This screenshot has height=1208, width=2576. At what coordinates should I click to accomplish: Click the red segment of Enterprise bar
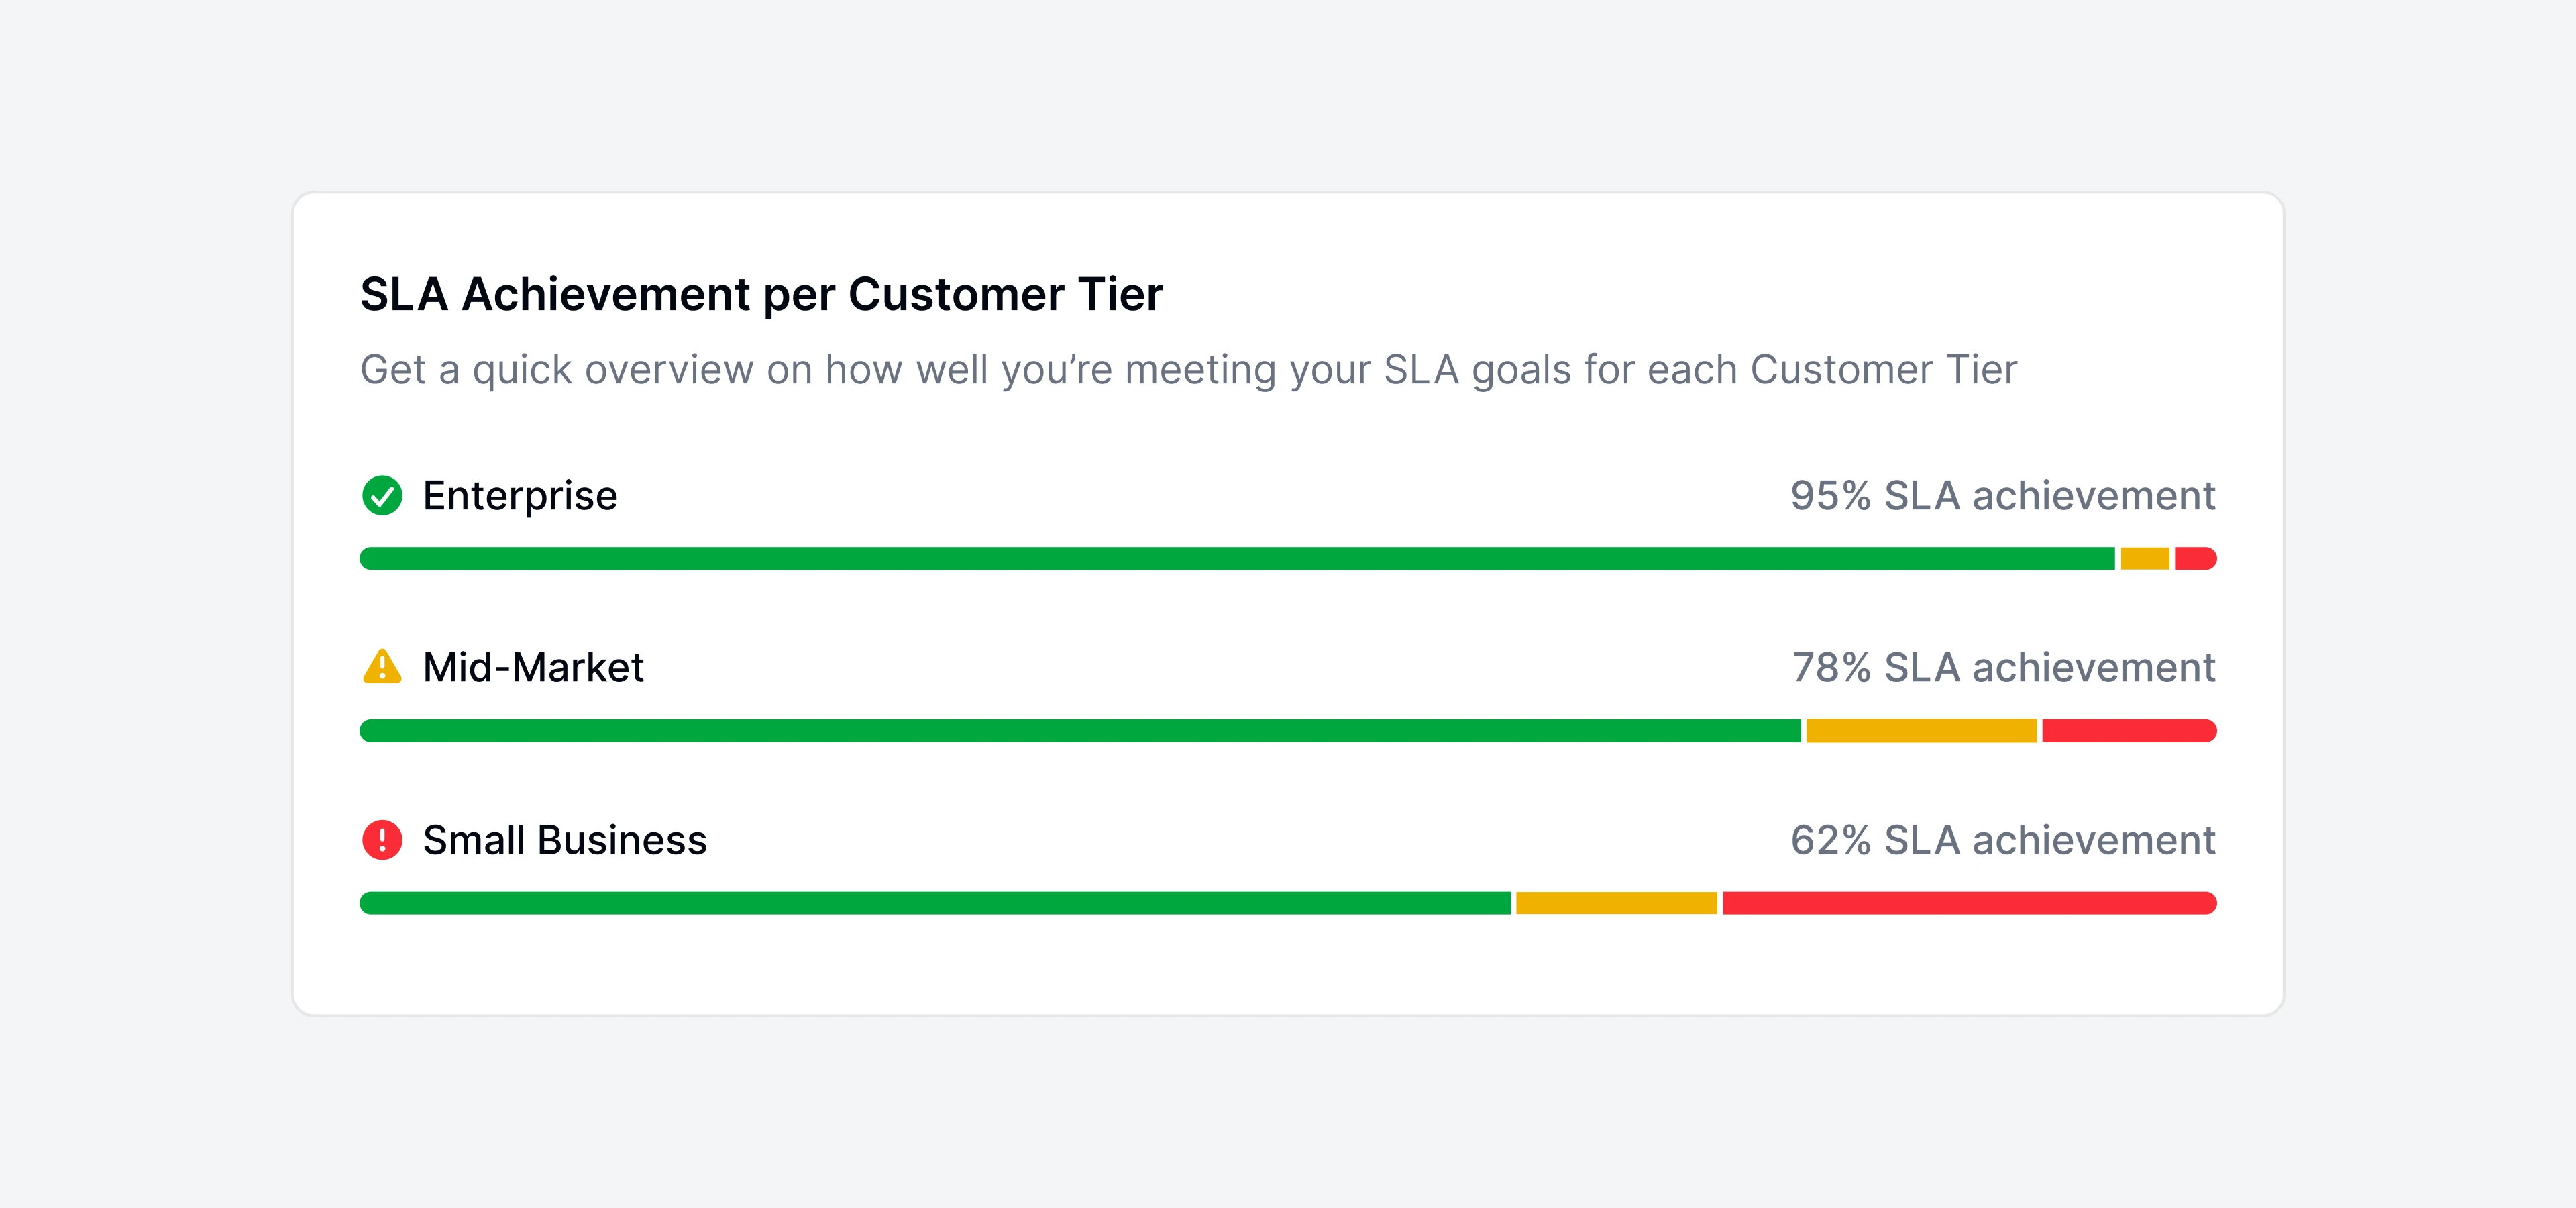pos(2195,559)
